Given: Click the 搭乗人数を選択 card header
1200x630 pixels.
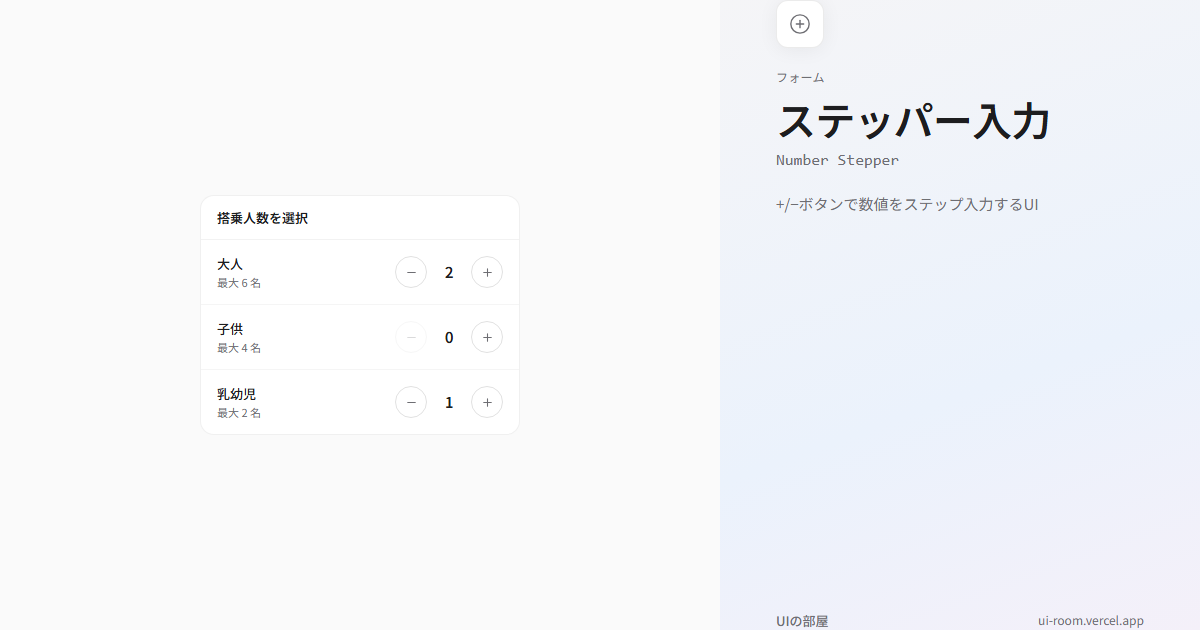Looking at the screenshot, I should click(360, 218).
